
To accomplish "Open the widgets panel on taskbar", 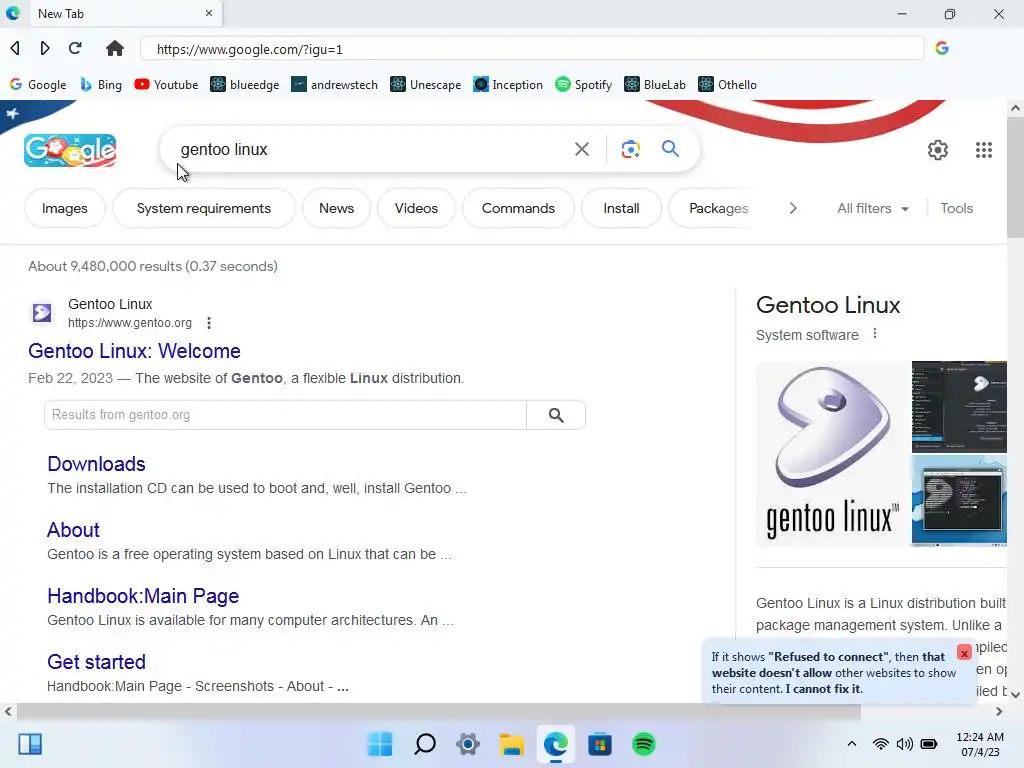I will (30, 744).
